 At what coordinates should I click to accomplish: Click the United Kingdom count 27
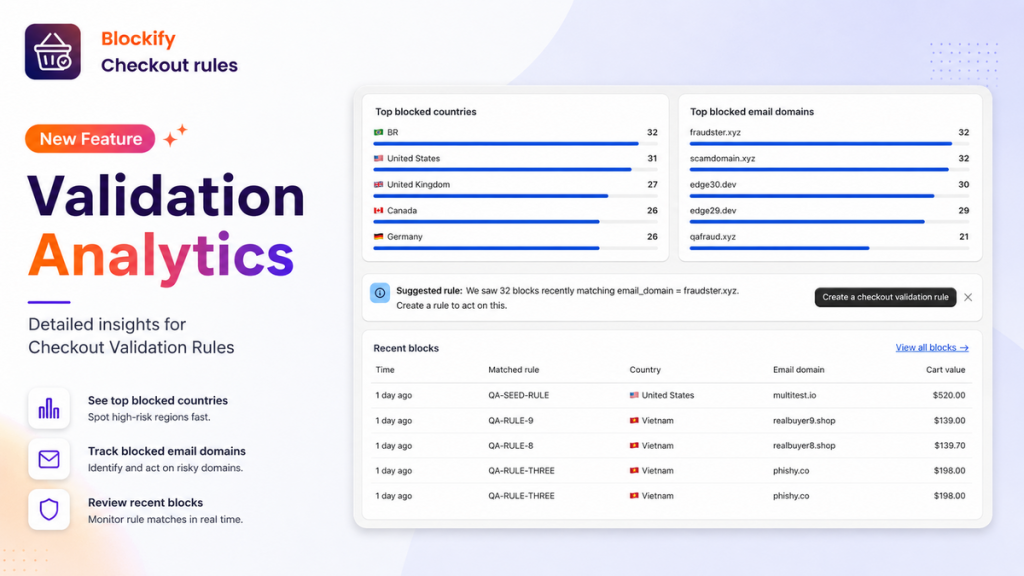click(652, 184)
